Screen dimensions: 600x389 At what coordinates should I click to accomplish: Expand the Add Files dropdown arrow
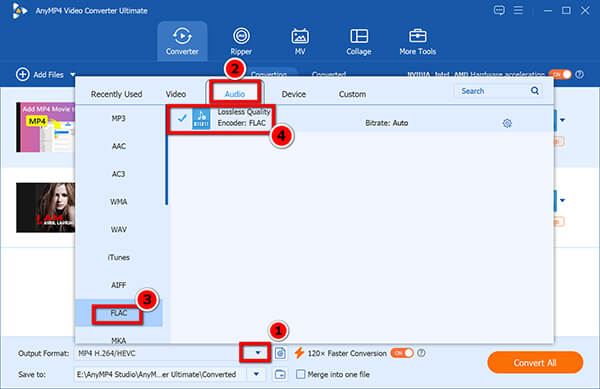[x=73, y=75]
